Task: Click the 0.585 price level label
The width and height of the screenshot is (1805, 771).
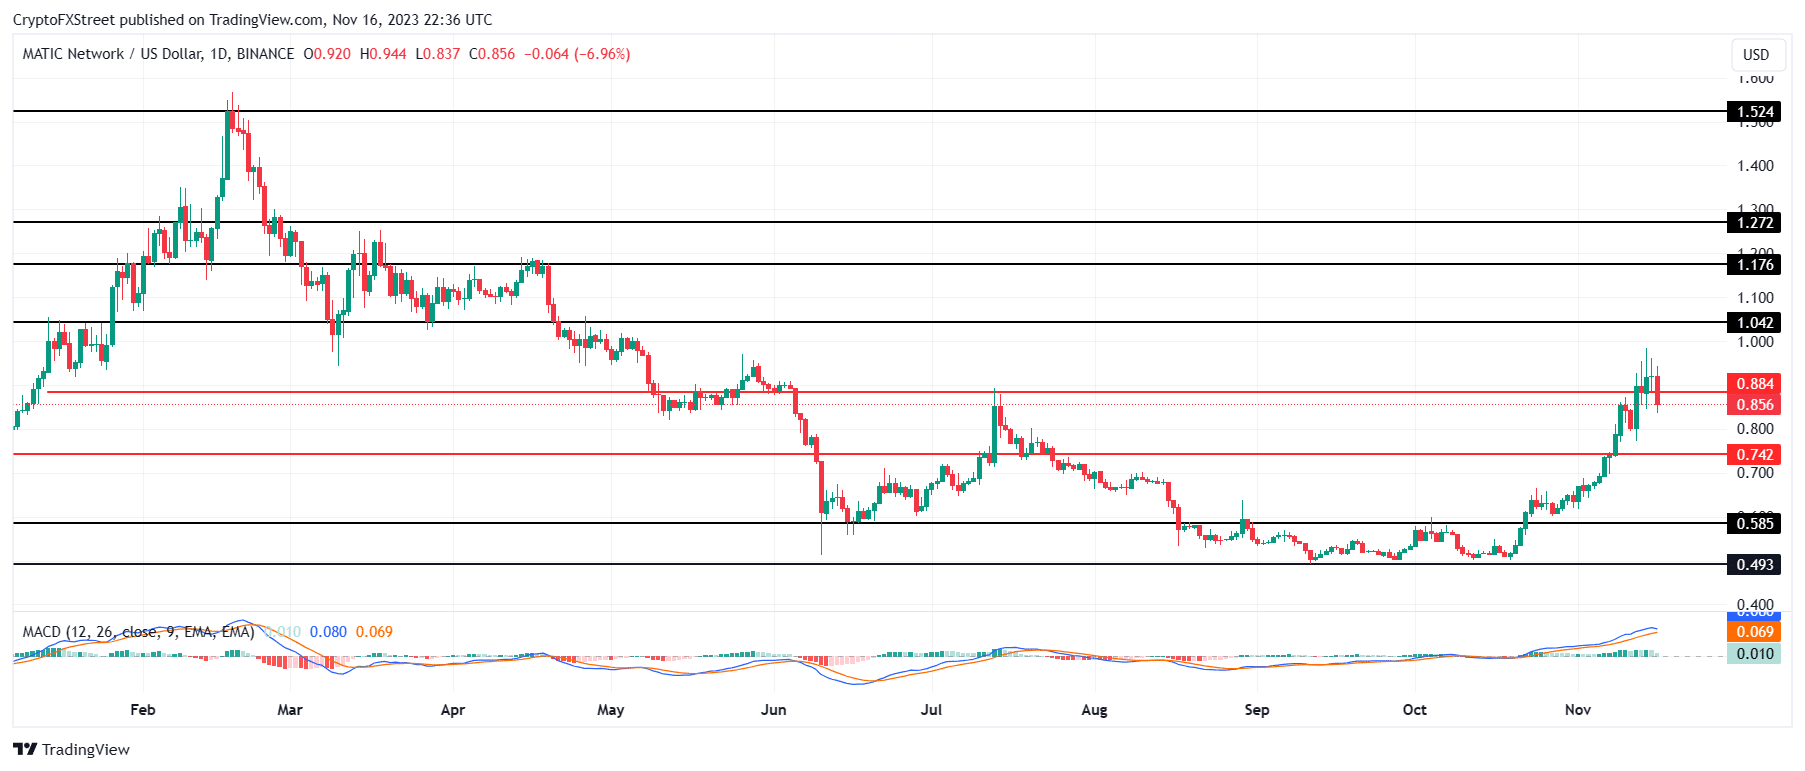Action: pos(1754,523)
